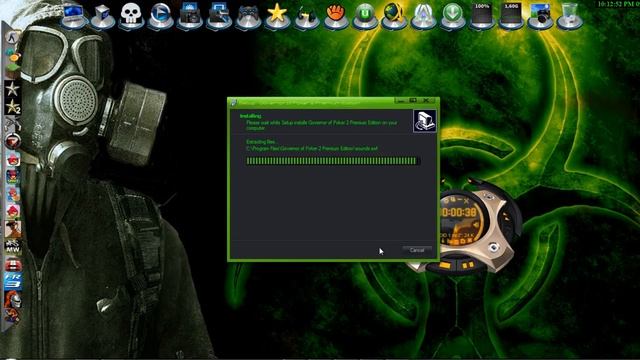Viewport: 640px width, 360px height.
Task: Click the 'Installing' heading in setup window
Action: pos(251,116)
